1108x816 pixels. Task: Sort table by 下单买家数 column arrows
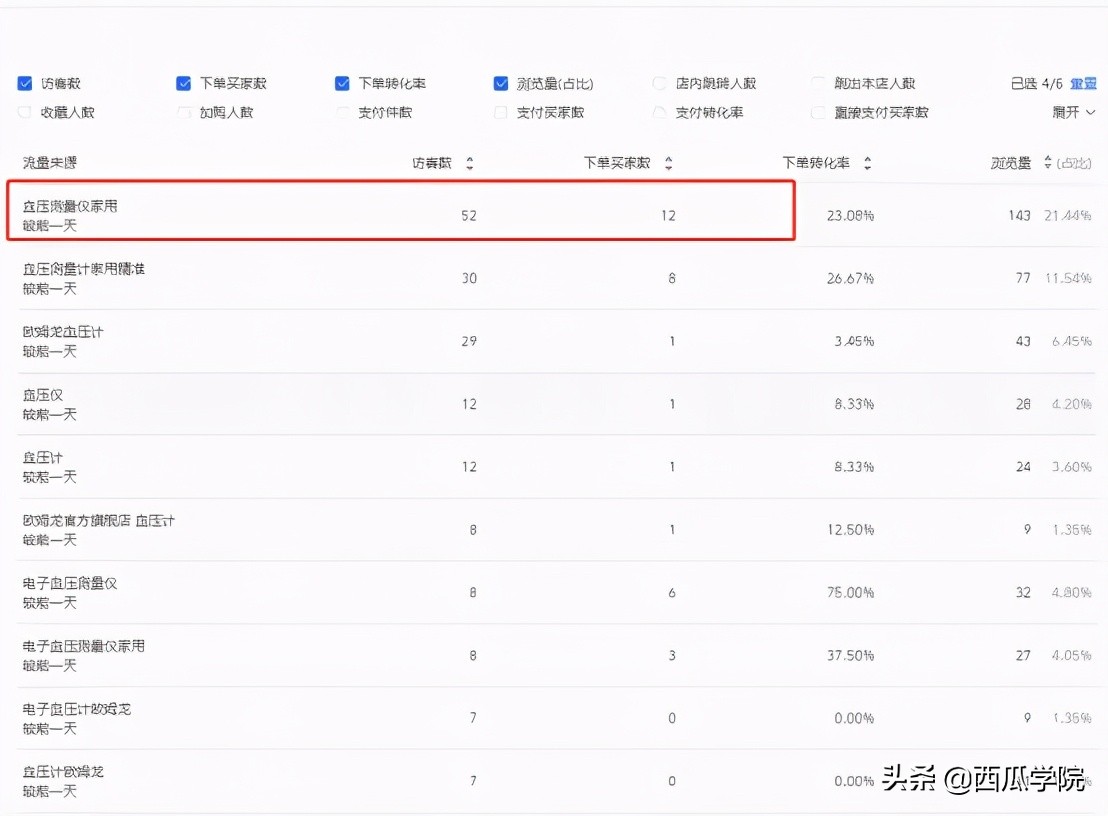coord(668,163)
